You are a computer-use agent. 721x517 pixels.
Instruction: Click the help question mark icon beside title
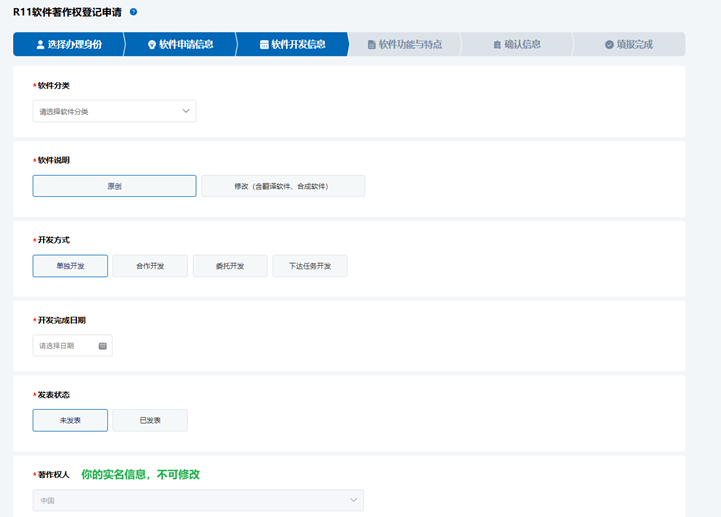[133, 12]
